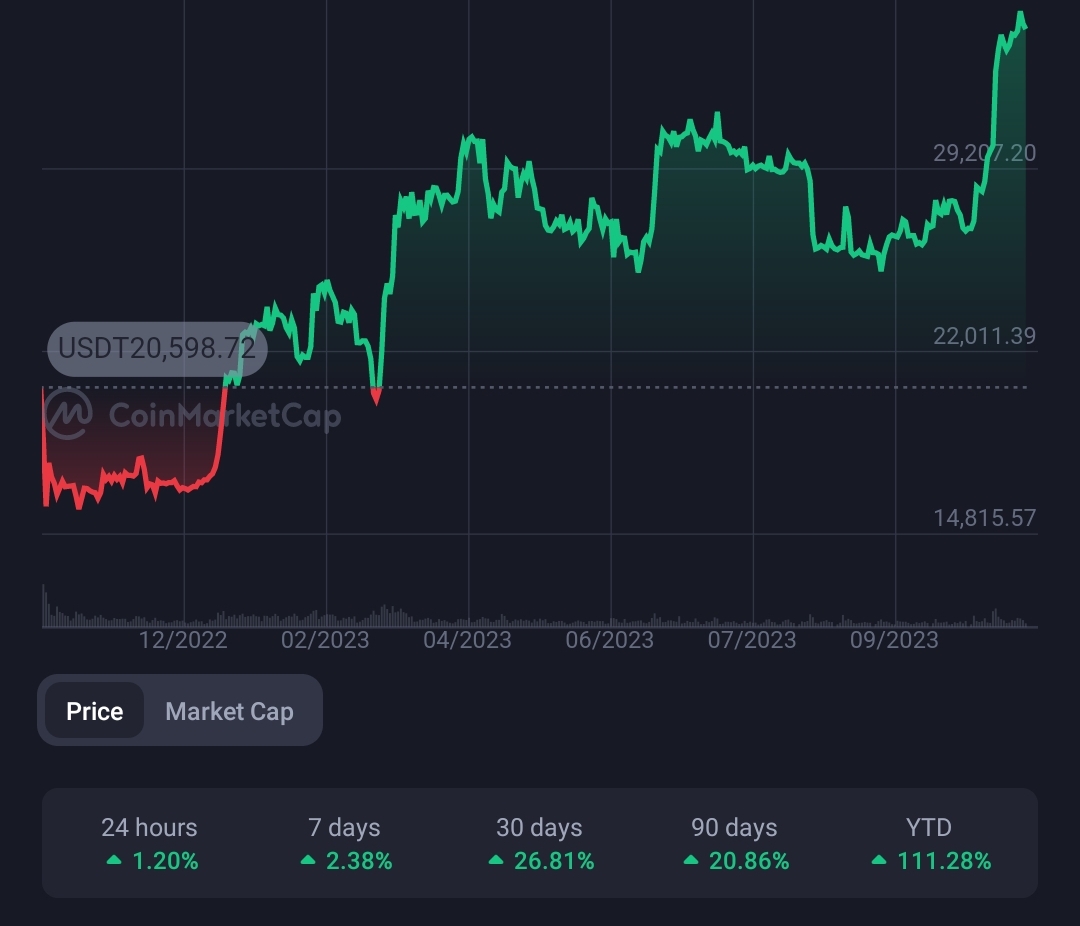Image resolution: width=1080 pixels, height=926 pixels.
Task: Click the CoinMarketCap watermark logo icon
Action: pyautogui.click(x=69, y=415)
